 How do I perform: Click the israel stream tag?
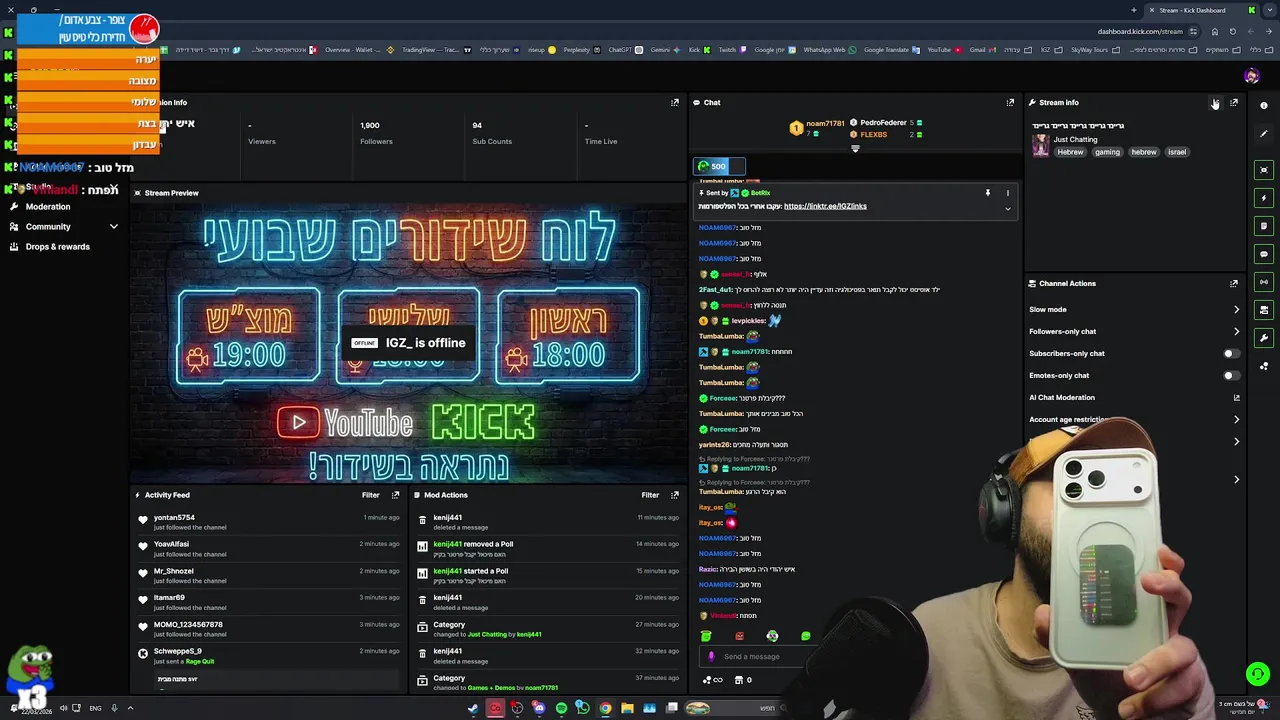click(x=1177, y=152)
